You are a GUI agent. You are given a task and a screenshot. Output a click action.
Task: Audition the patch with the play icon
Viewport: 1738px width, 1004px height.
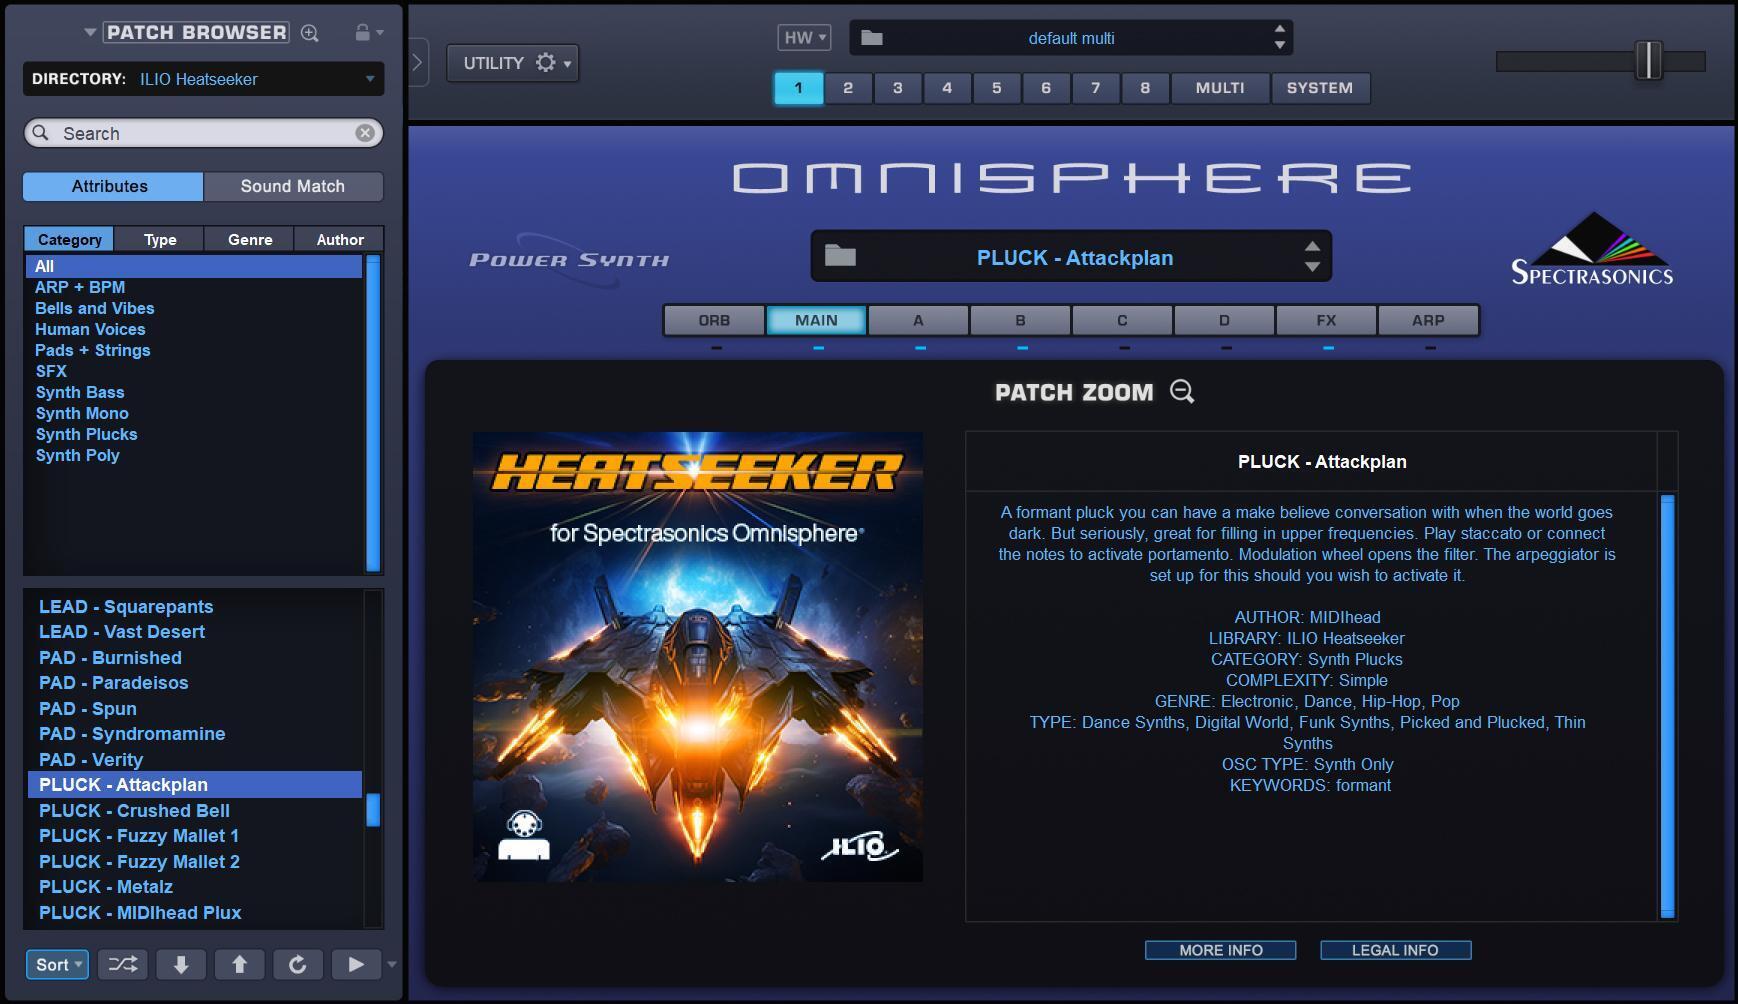(x=355, y=964)
